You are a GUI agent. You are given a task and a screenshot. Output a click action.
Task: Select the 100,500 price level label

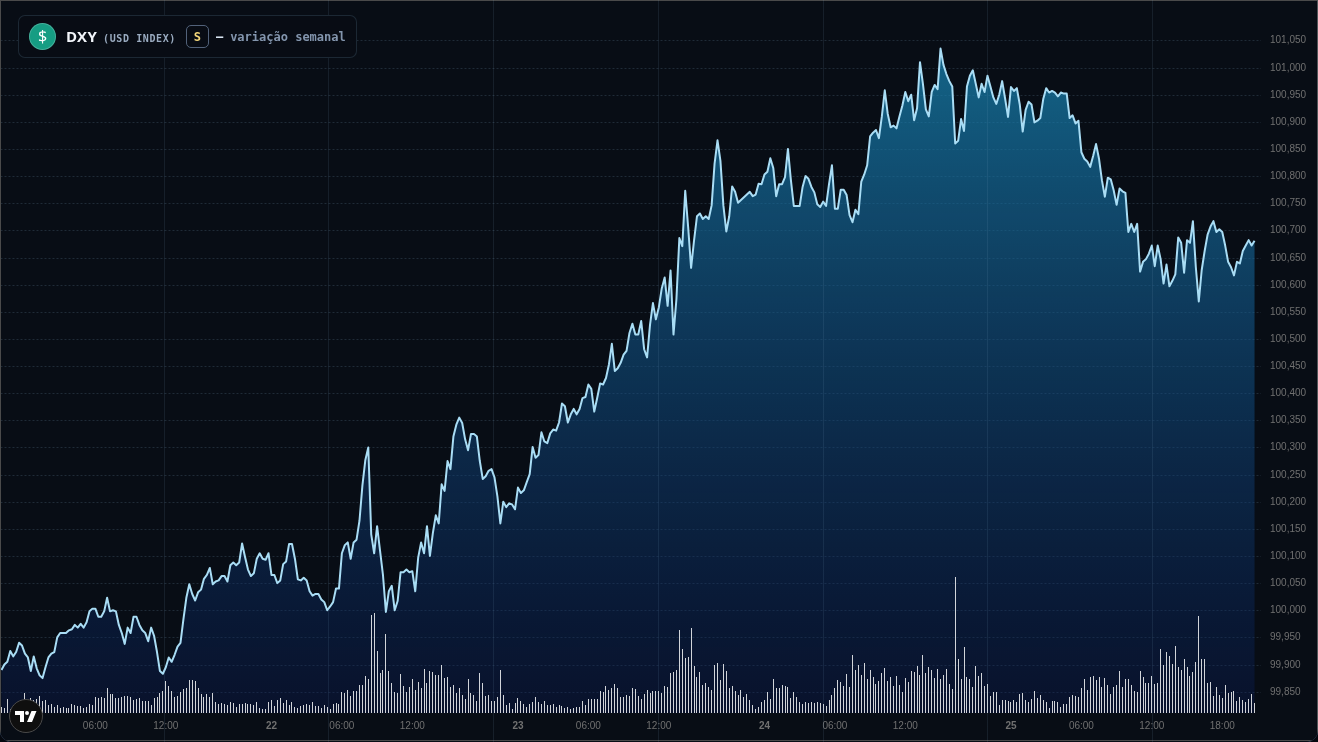point(1288,338)
